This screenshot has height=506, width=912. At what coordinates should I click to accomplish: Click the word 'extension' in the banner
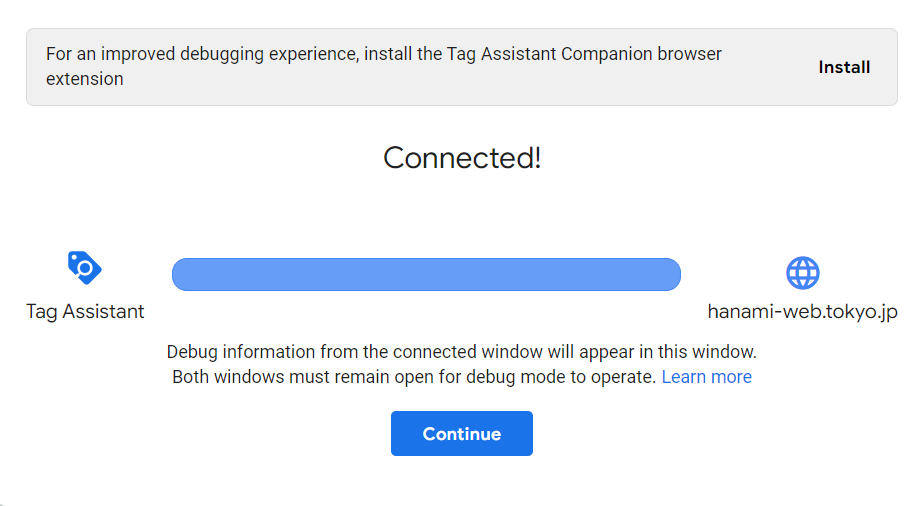[x=85, y=79]
